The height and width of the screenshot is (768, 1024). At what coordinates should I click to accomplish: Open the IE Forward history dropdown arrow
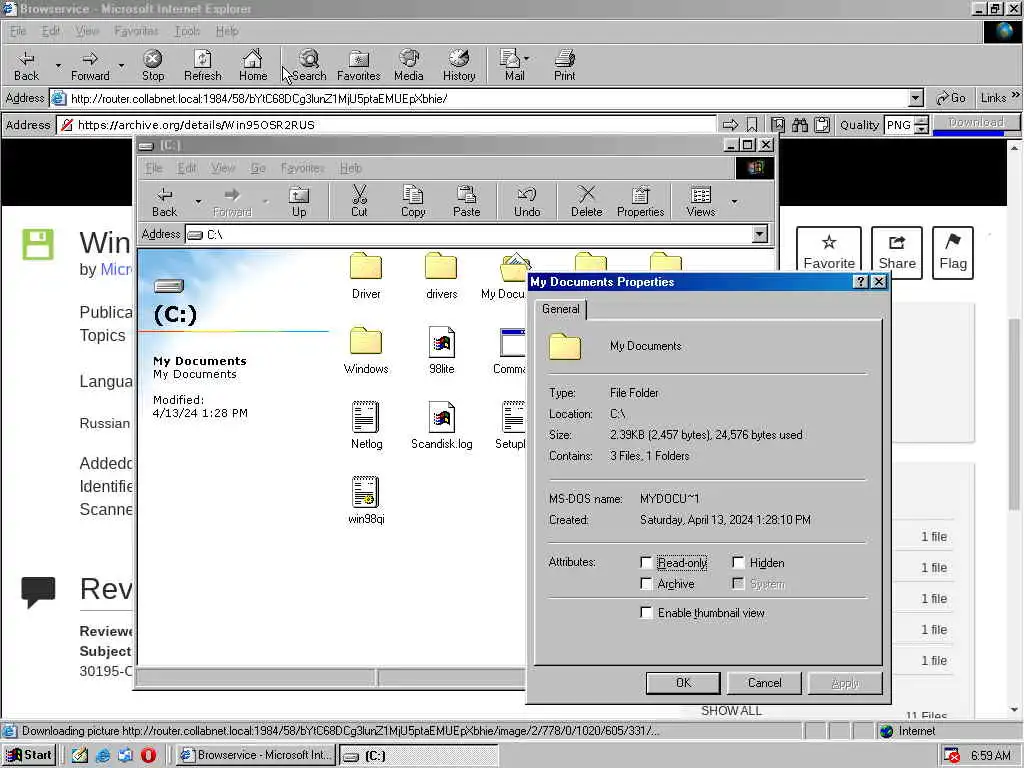pos(121,65)
